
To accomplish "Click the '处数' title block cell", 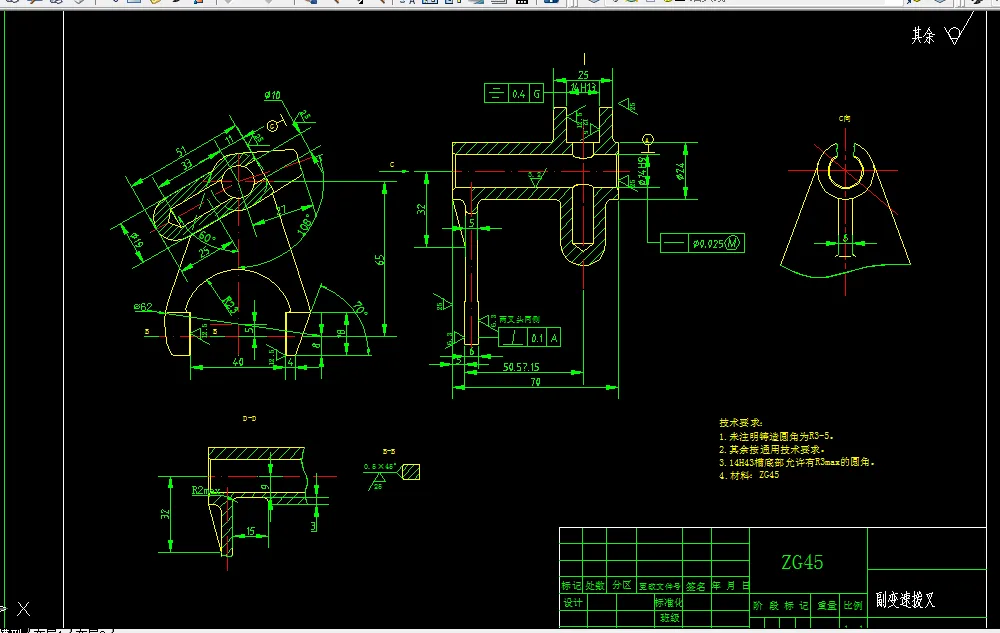I will (594, 586).
